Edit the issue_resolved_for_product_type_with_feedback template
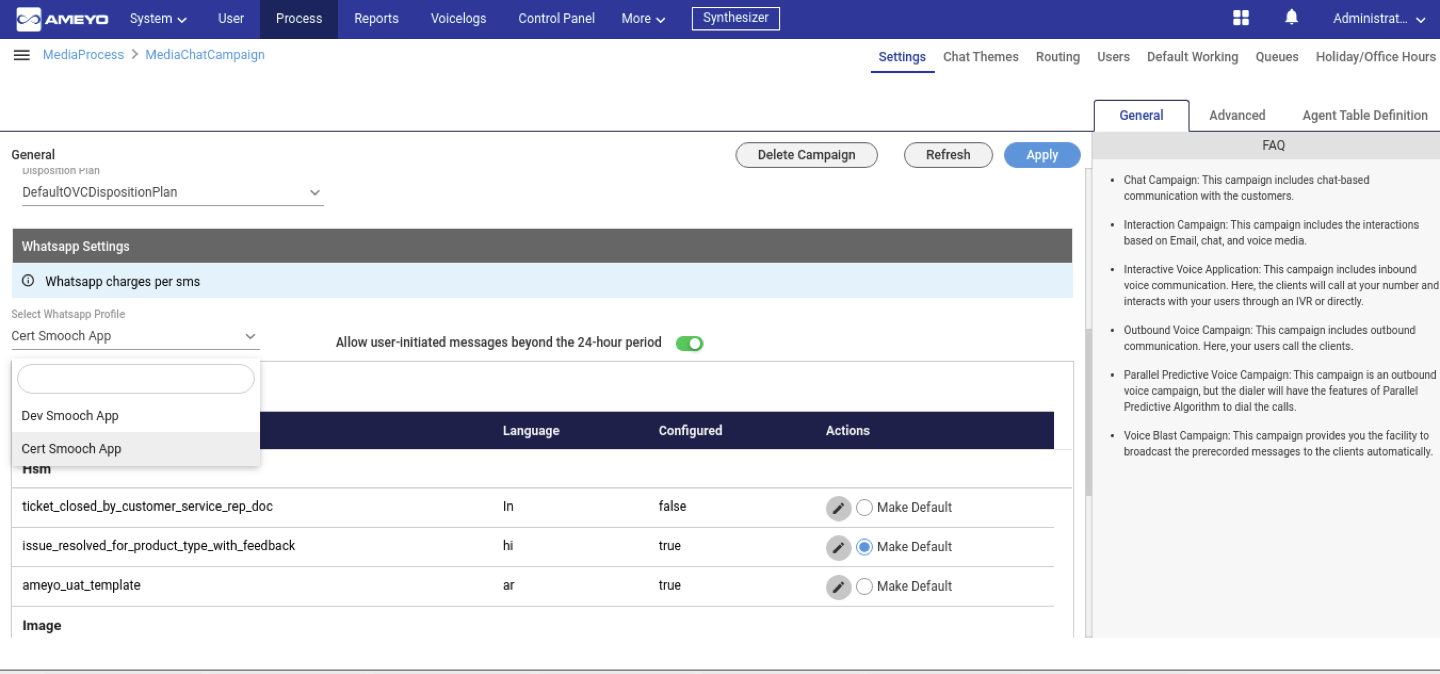 839,547
